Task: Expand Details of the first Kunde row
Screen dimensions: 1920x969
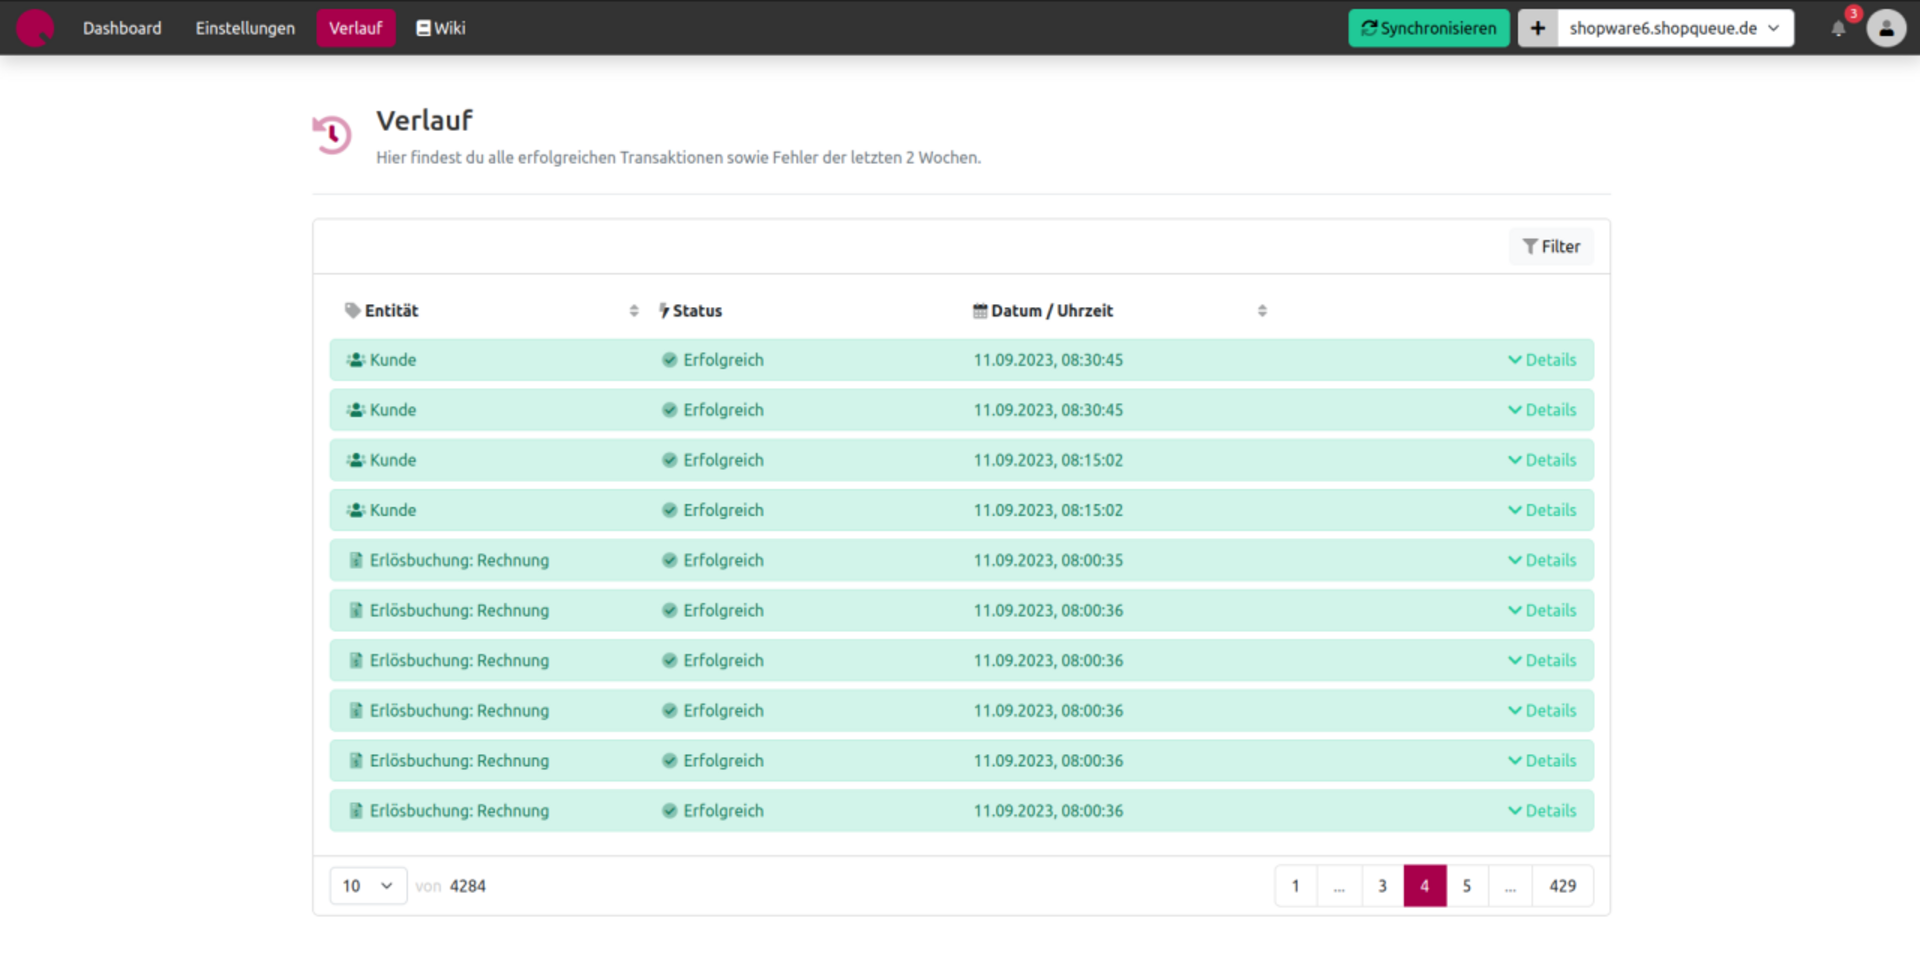Action: (1542, 360)
